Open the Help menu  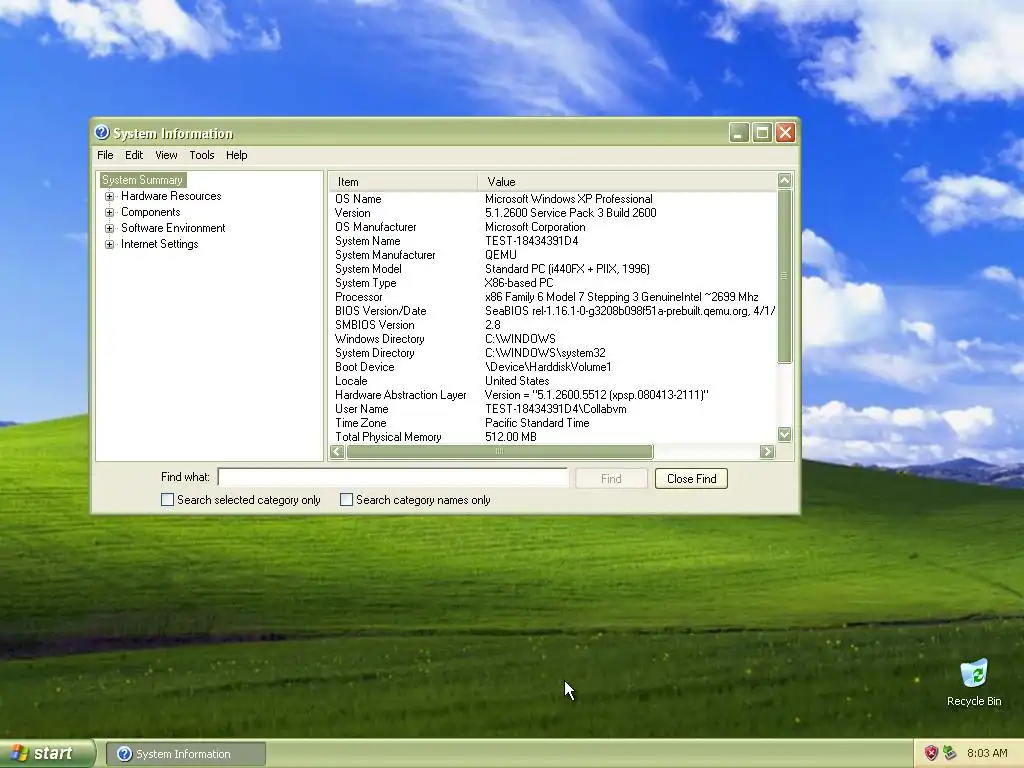236,155
